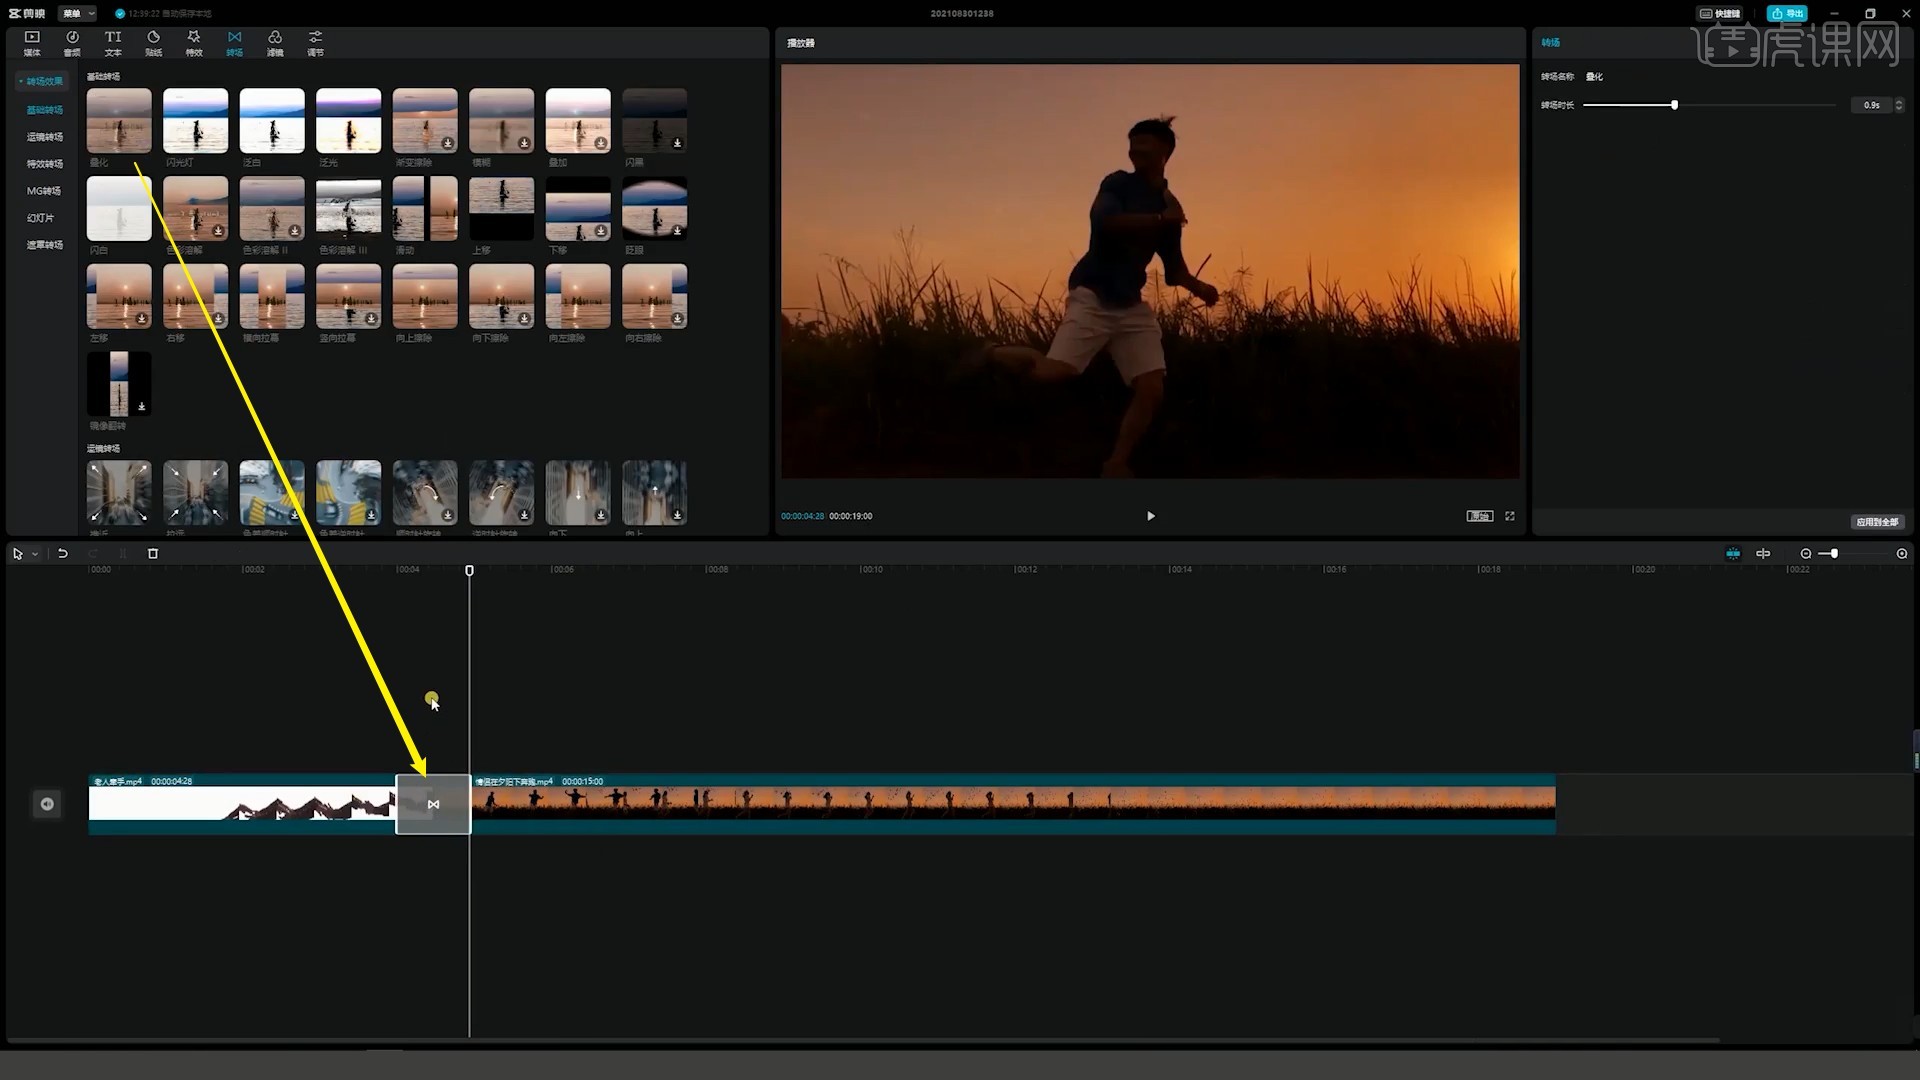Click the delete trash icon in timeline toolbar
Image resolution: width=1920 pixels, height=1080 pixels.
pos(153,553)
